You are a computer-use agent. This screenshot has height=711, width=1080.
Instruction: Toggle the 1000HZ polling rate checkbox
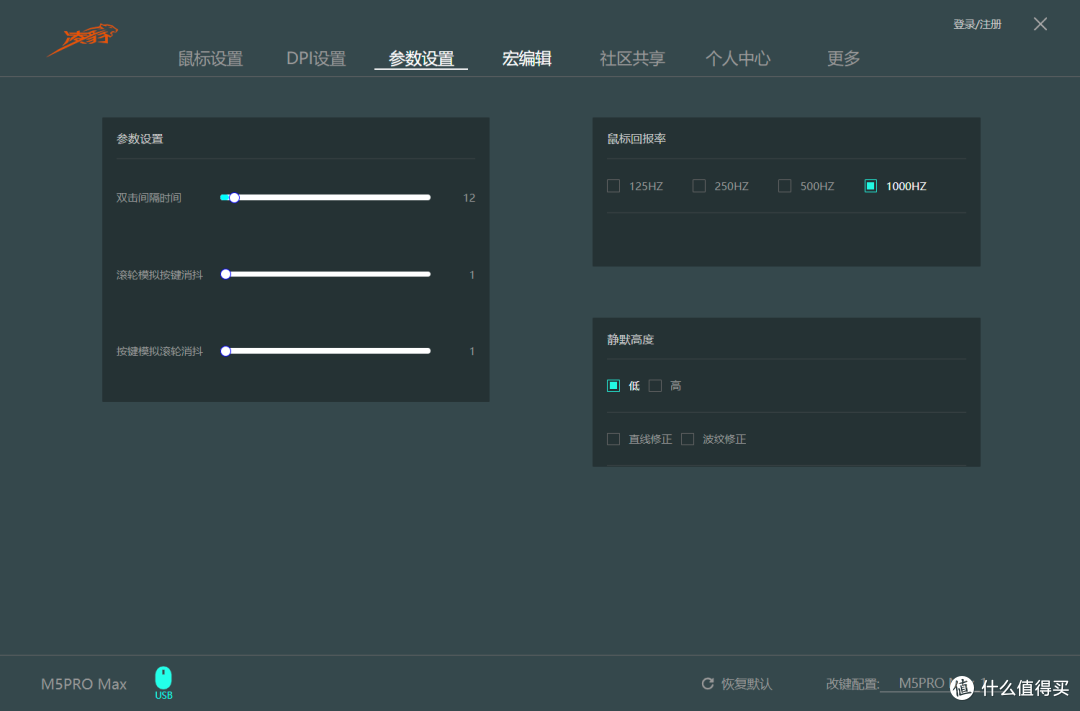870,186
